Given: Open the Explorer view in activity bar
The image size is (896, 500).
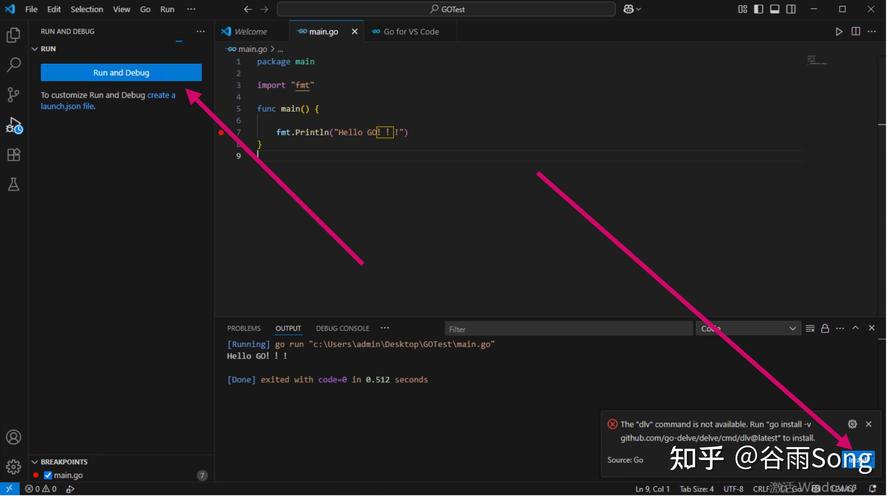Looking at the screenshot, I should [x=13, y=35].
